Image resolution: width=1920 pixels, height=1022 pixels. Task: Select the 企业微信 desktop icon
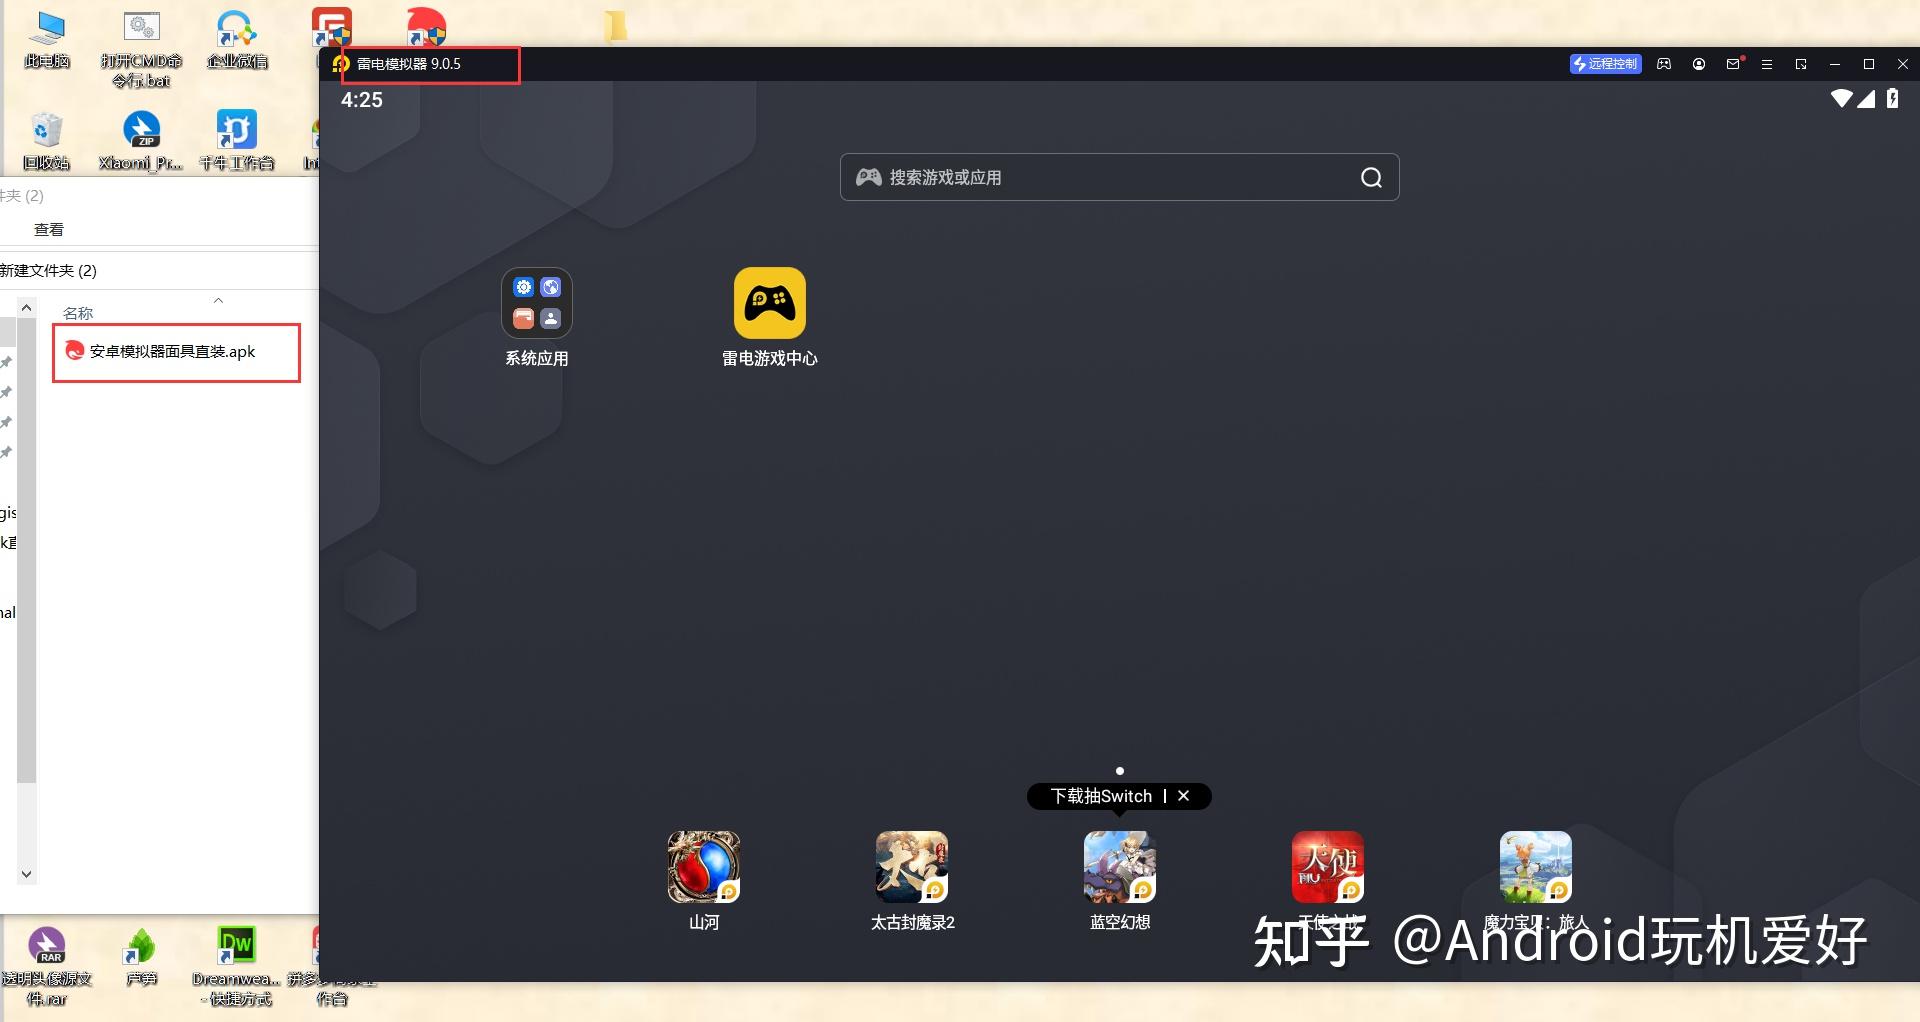click(x=237, y=41)
